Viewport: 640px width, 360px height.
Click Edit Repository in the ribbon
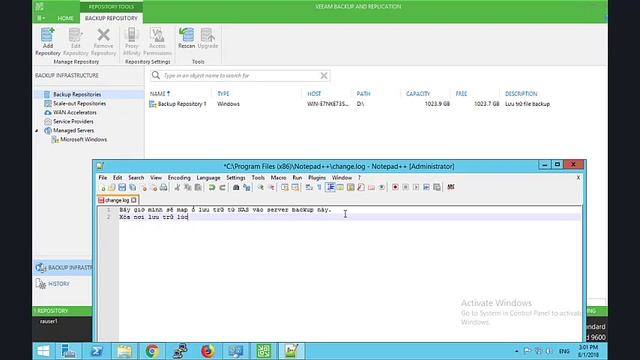pyautogui.click(x=76, y=42)
